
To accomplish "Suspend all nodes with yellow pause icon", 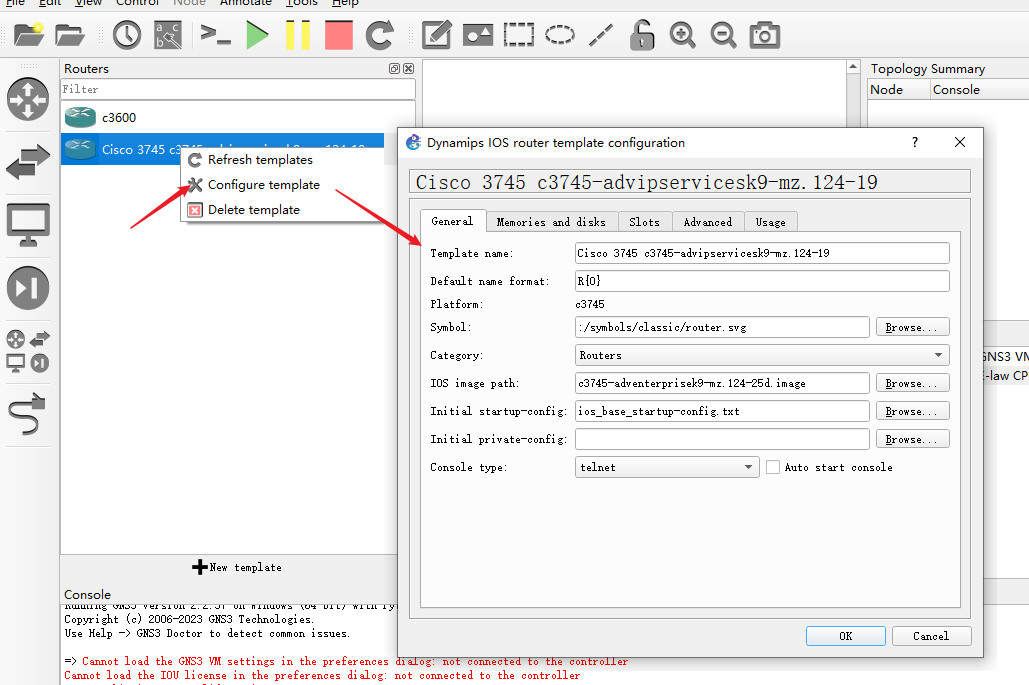I will (297, 35).
